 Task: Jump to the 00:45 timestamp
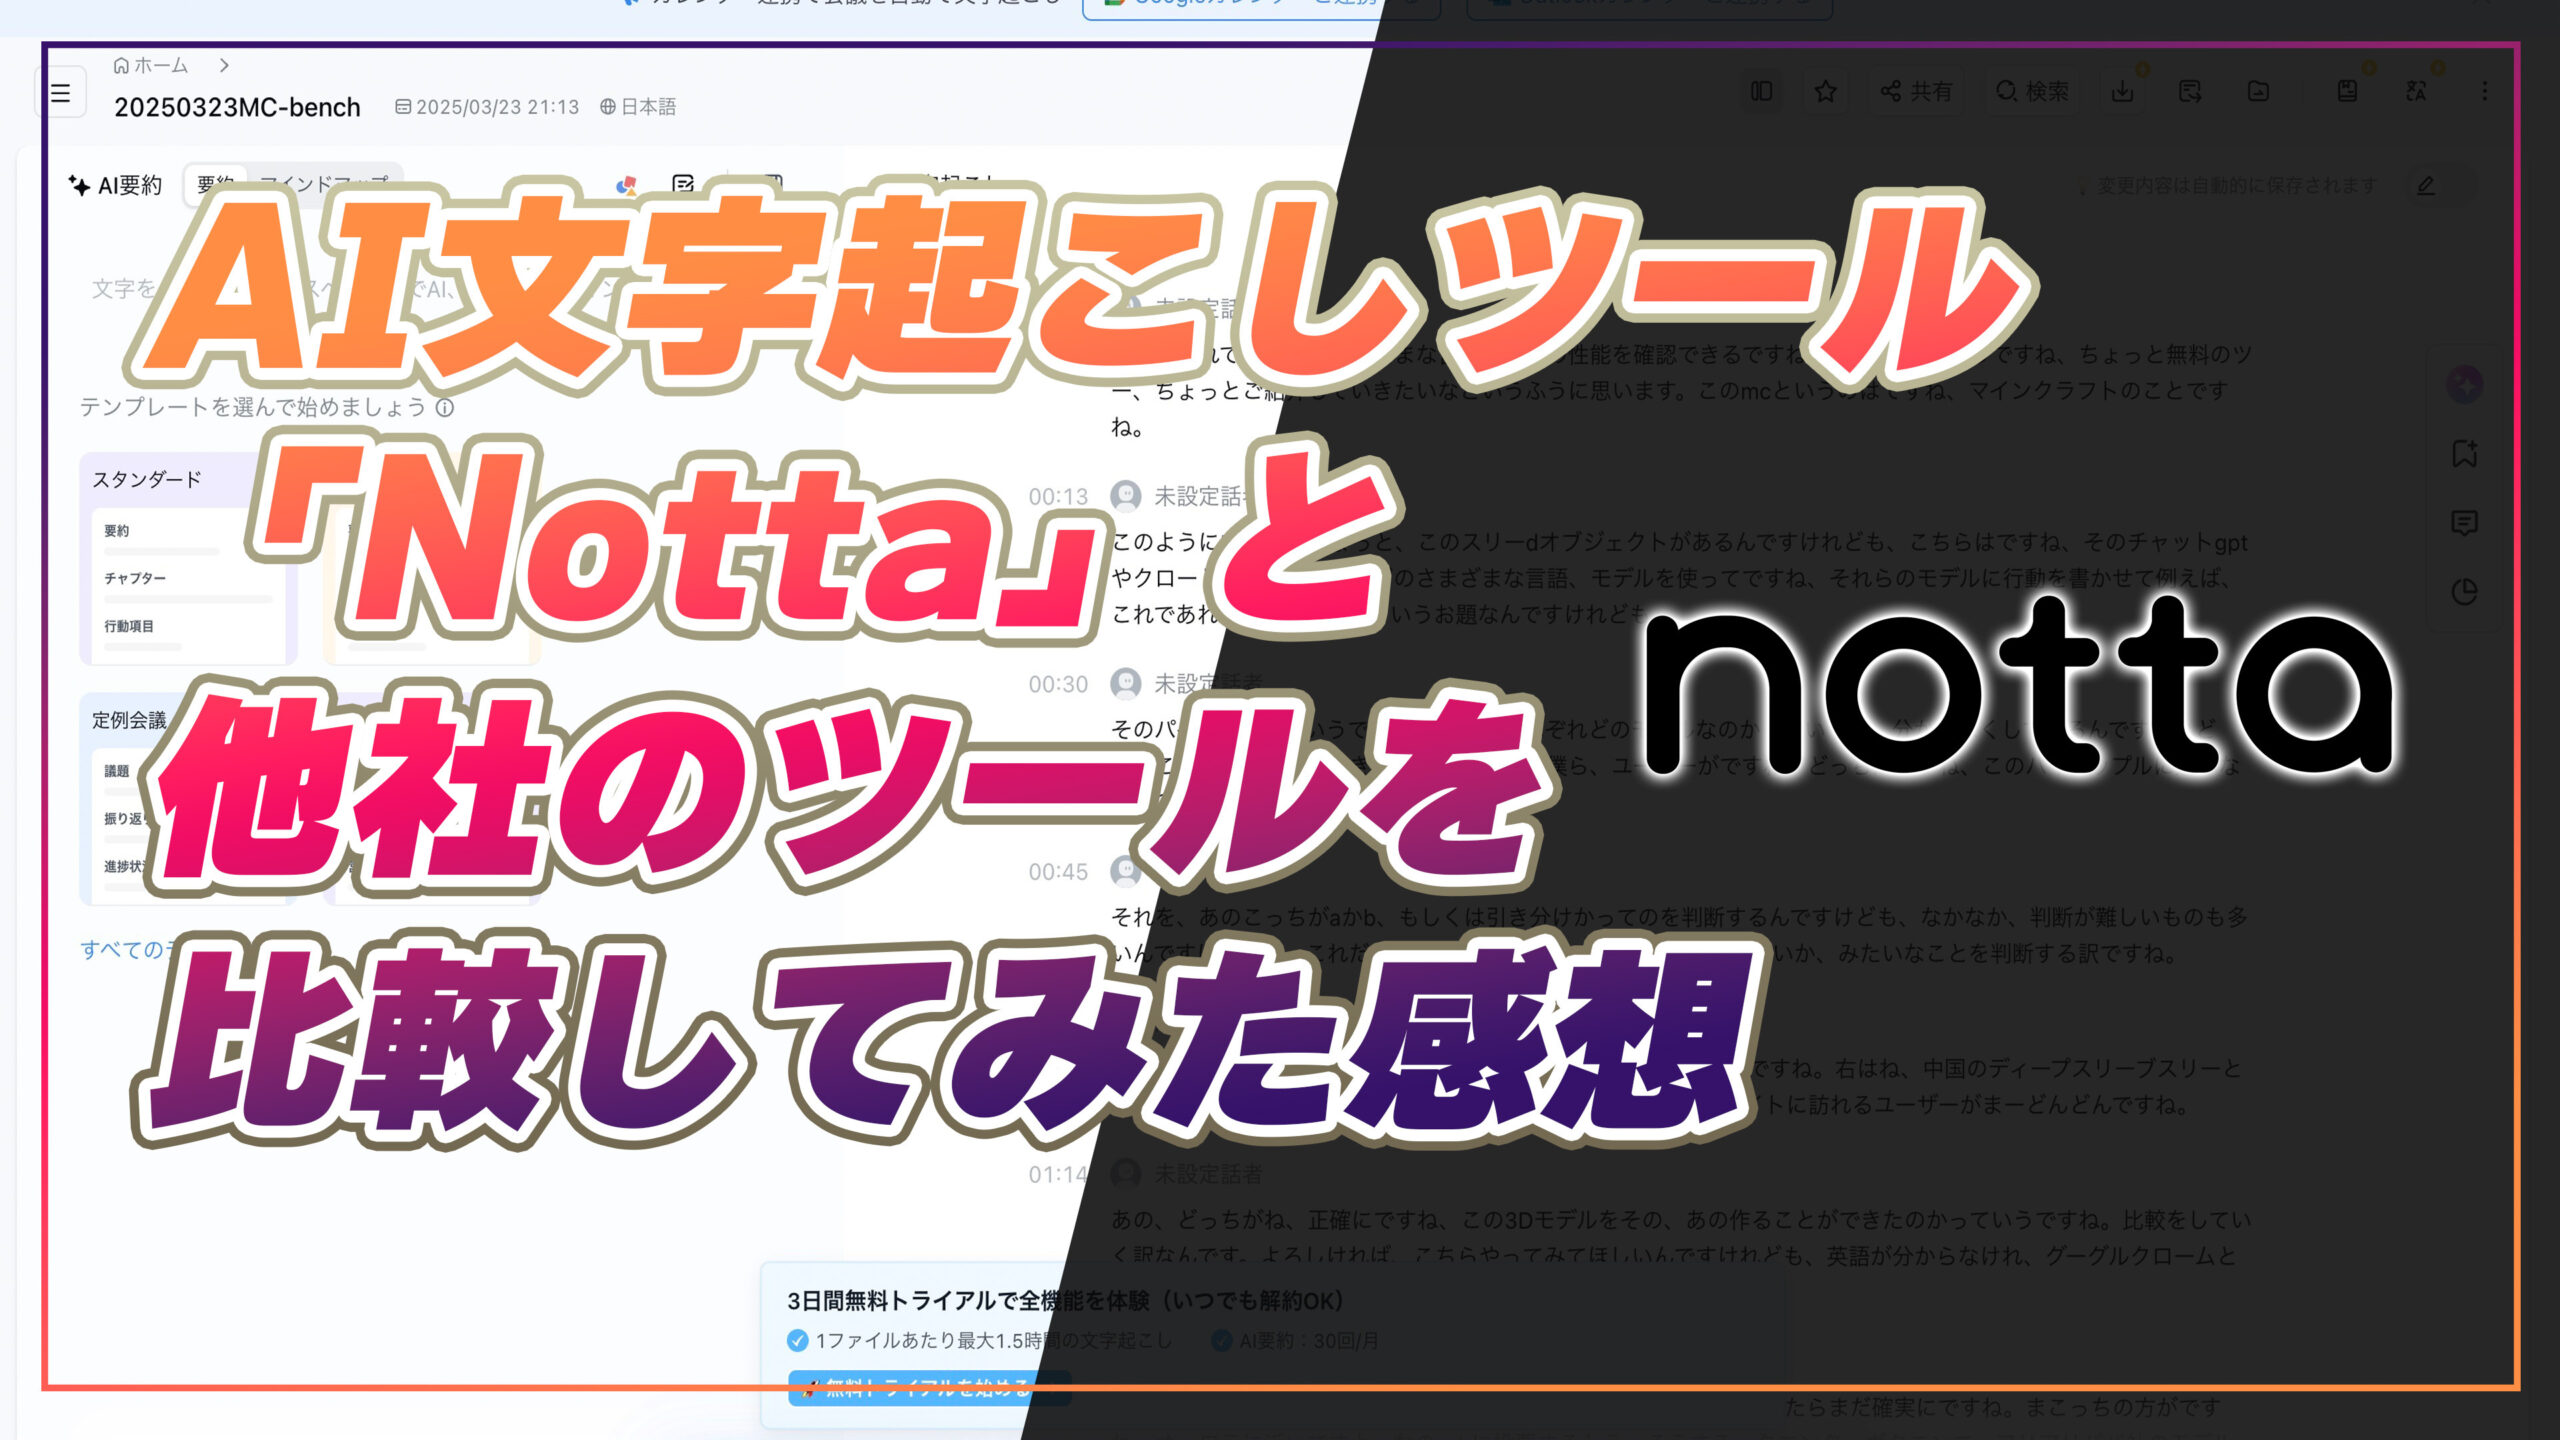click(1058, 872)
